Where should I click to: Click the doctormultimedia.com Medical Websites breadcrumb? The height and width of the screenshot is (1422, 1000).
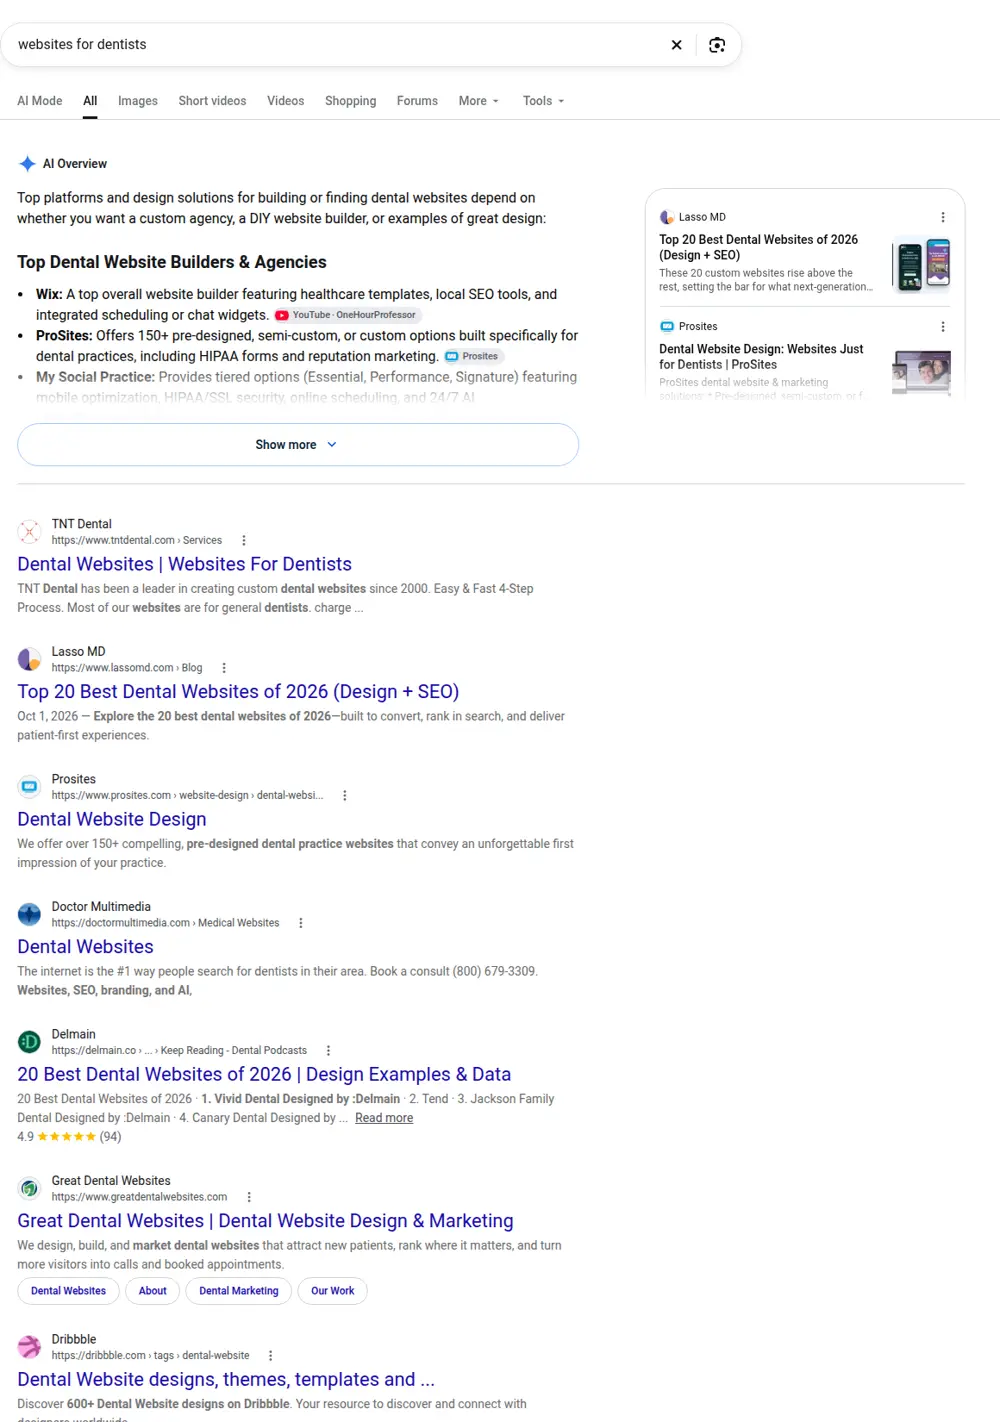pyautogui.click(x=166, y=923)
